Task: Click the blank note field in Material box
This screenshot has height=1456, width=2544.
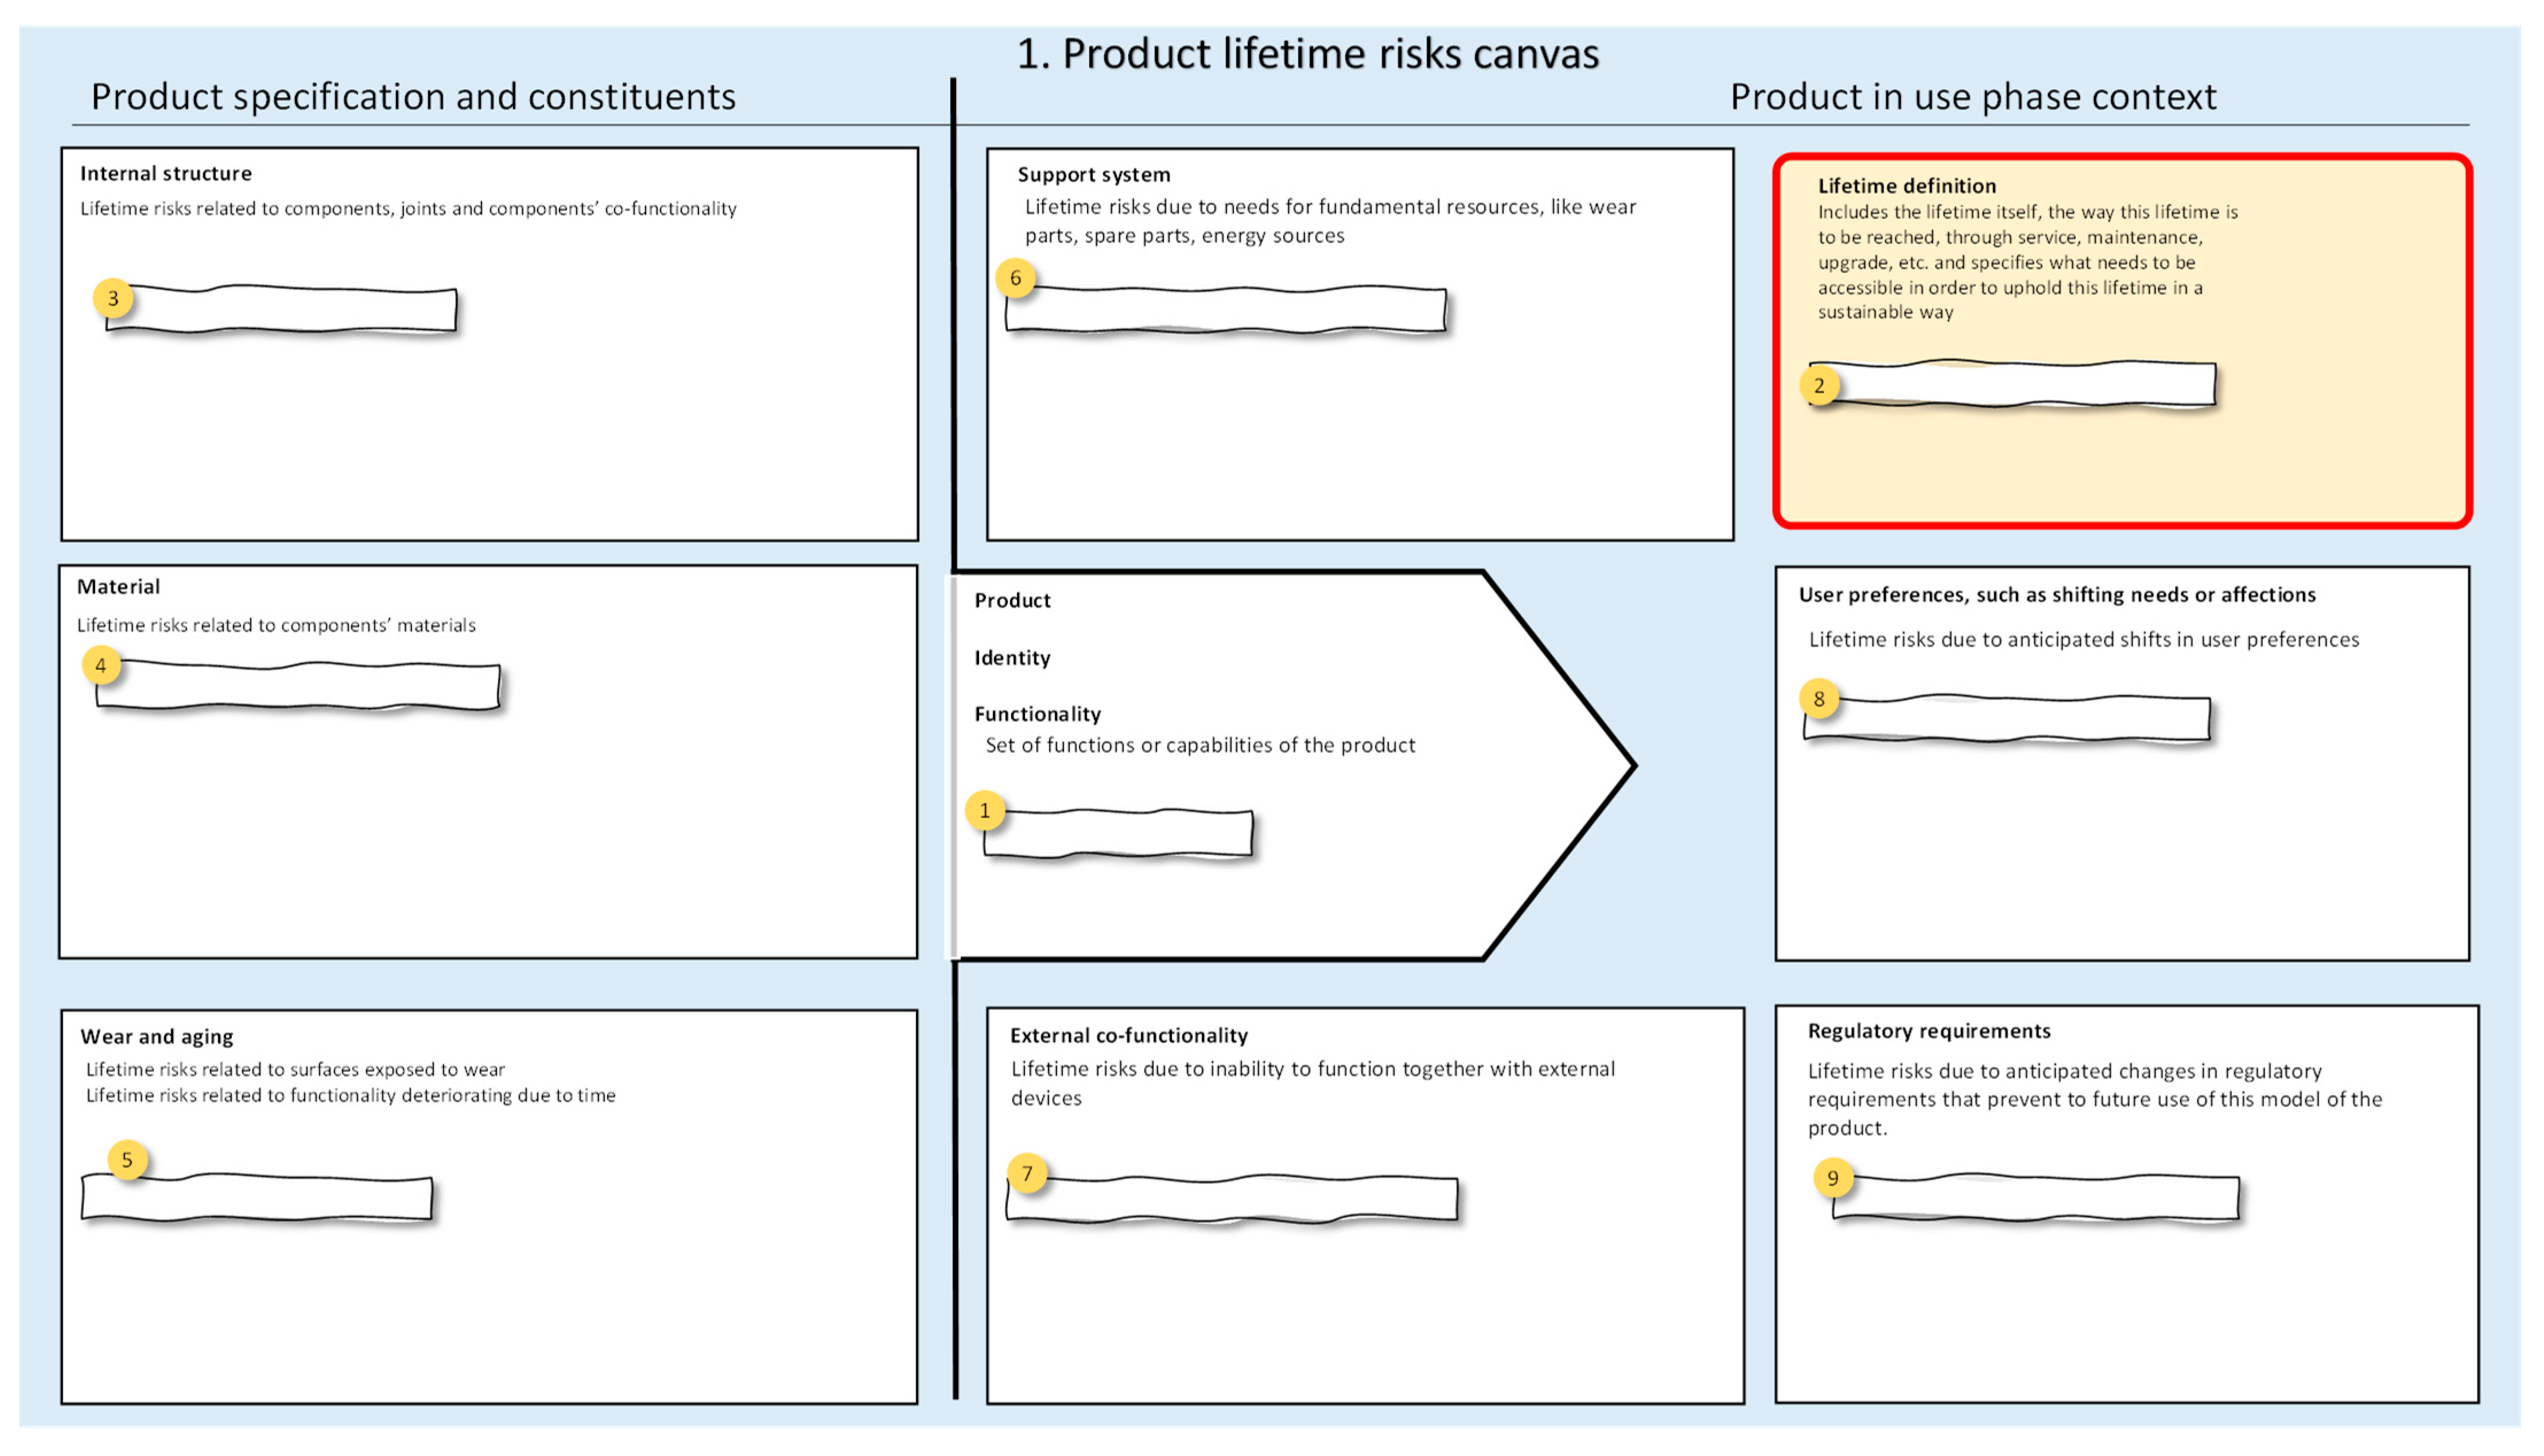Action: (x=305, y=687)
